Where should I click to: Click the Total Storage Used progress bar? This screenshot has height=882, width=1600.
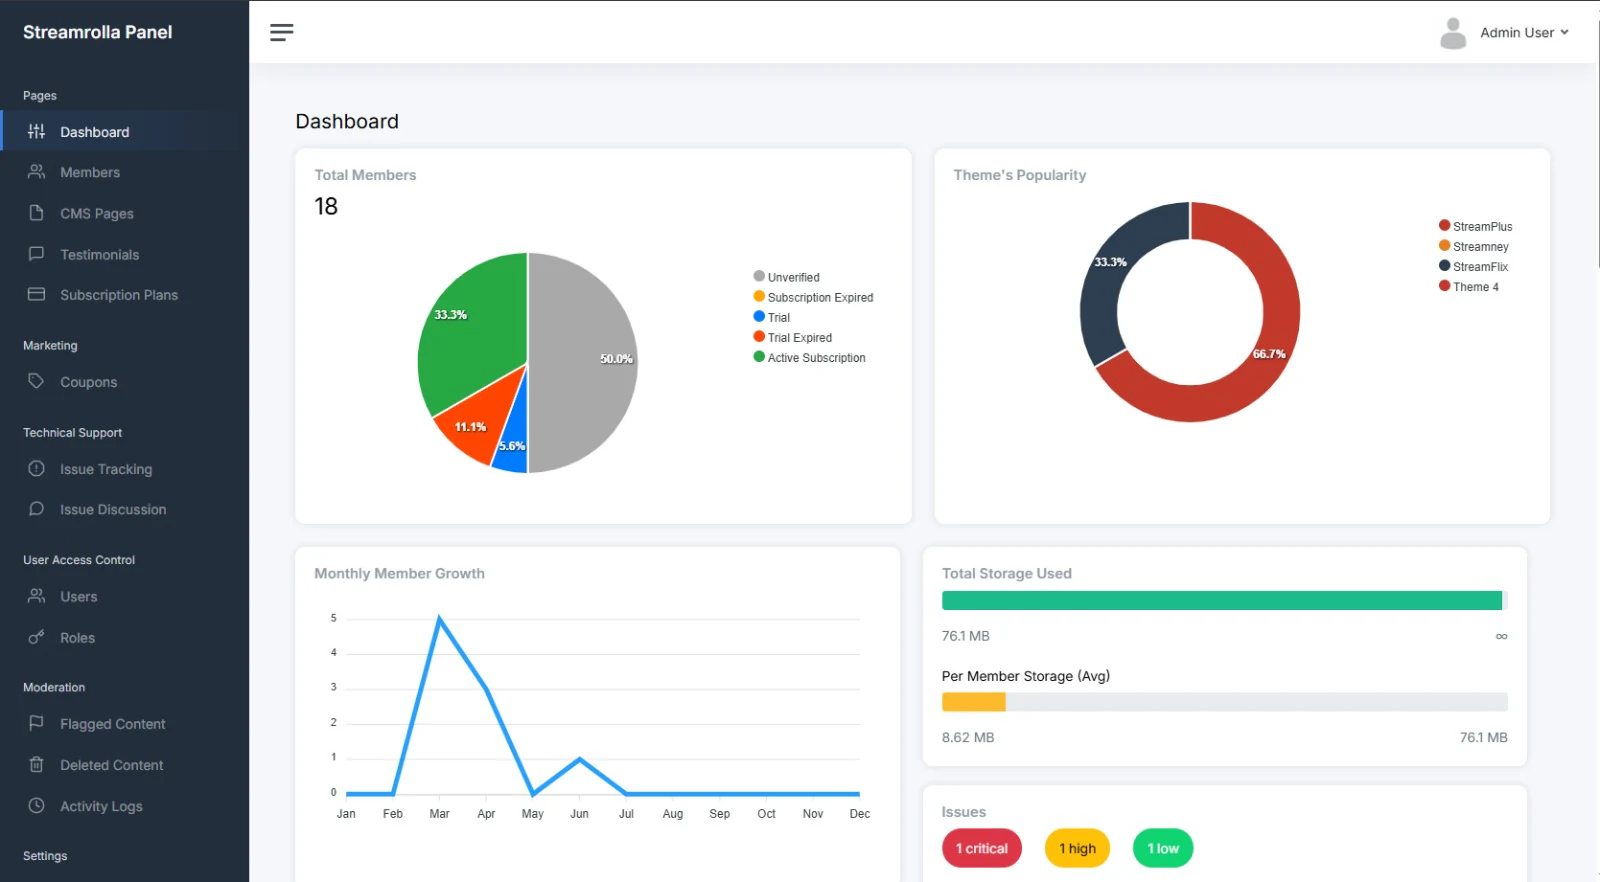tap(1224, 600)
